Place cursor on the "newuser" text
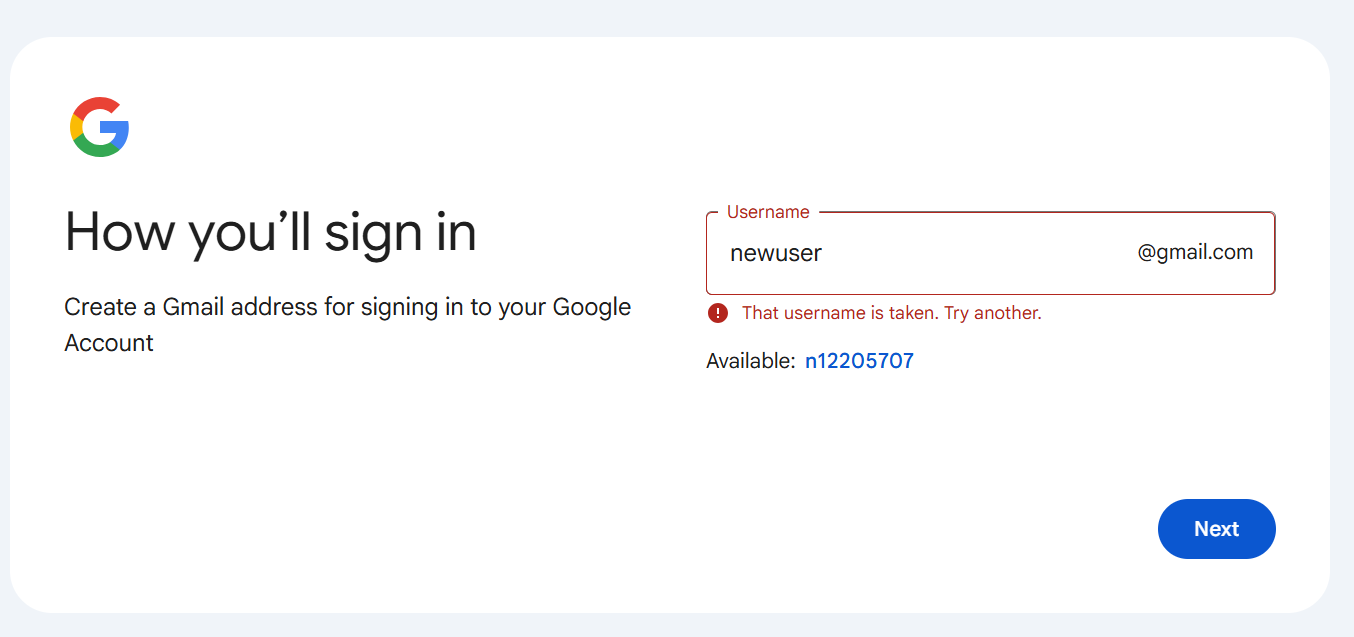This screenshot has width=1354, height=637. click(x=776, y=254)
